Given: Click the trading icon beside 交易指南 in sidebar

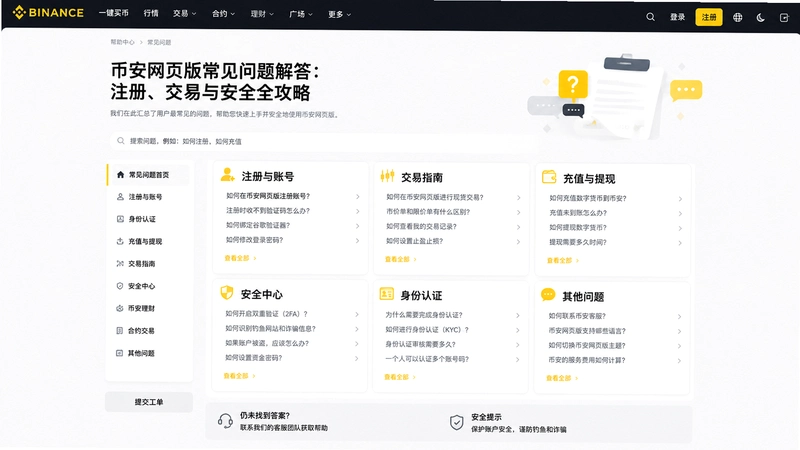Looking at the screenshot, I should [120, 264].
